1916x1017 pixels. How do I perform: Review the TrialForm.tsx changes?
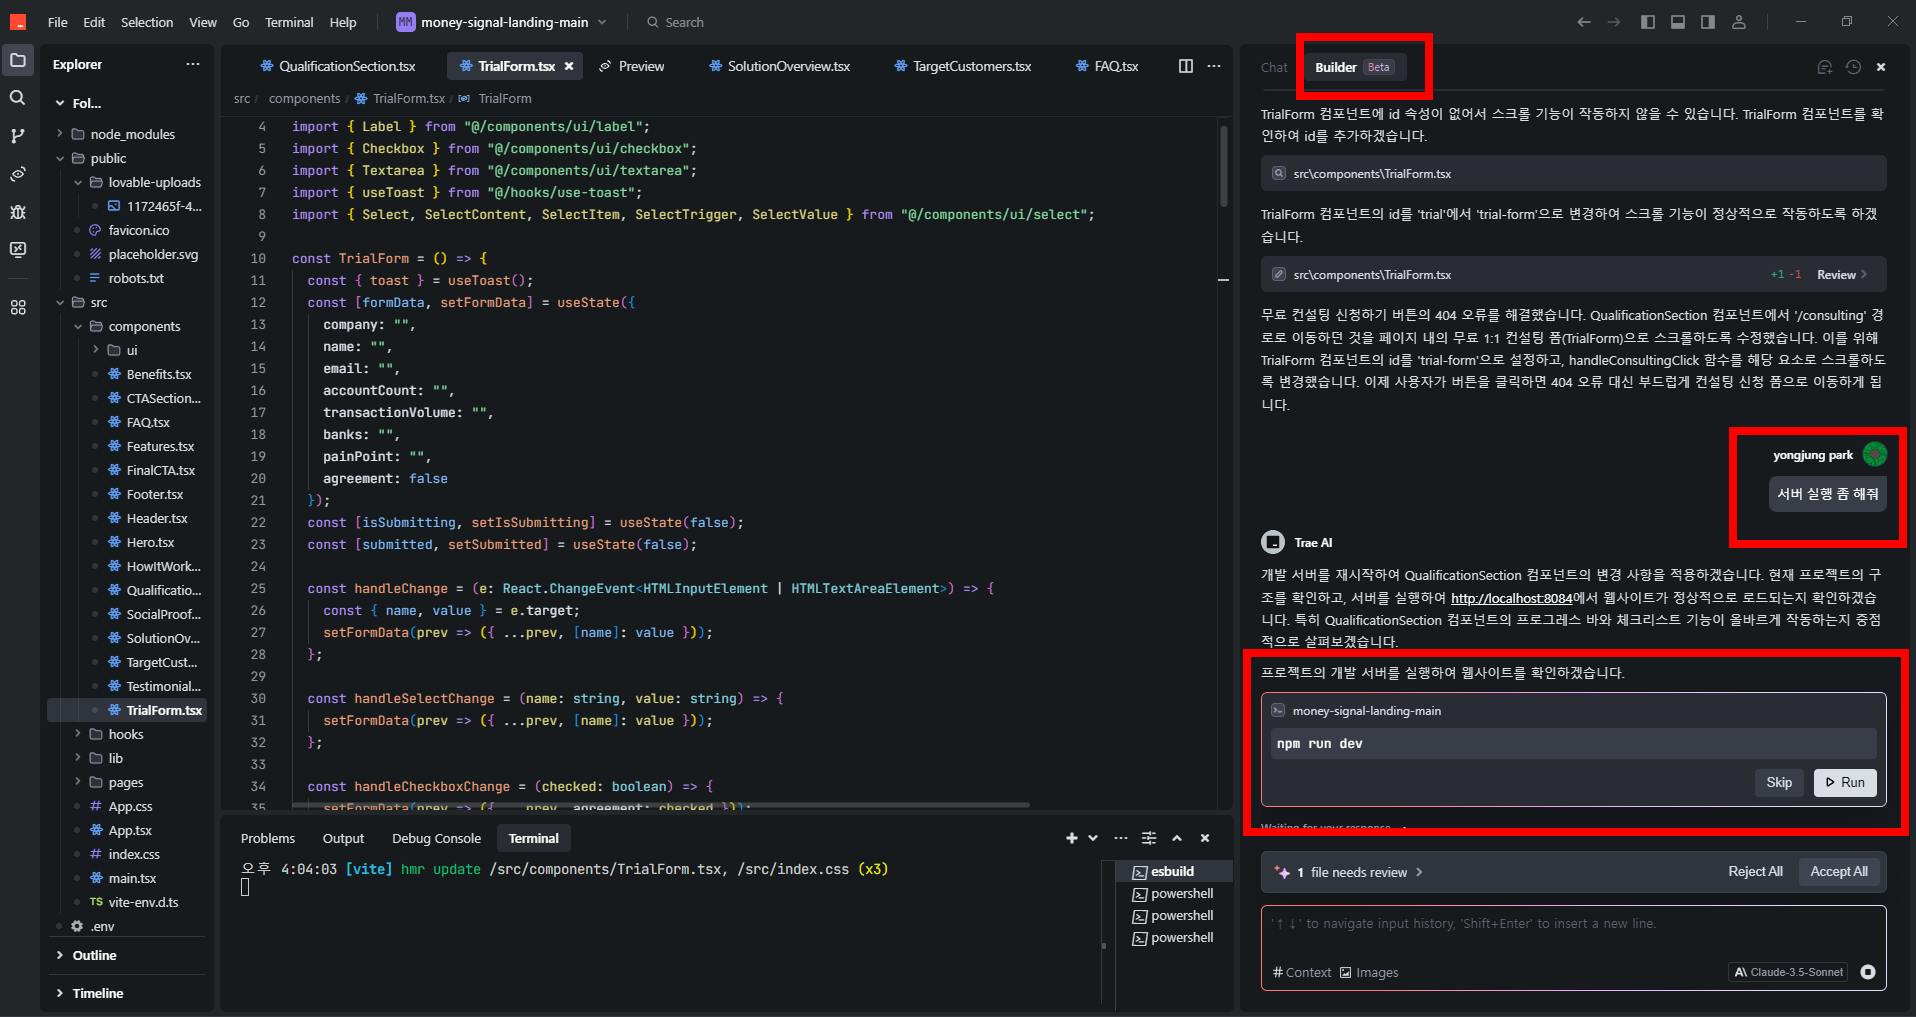coord(1841,274)
